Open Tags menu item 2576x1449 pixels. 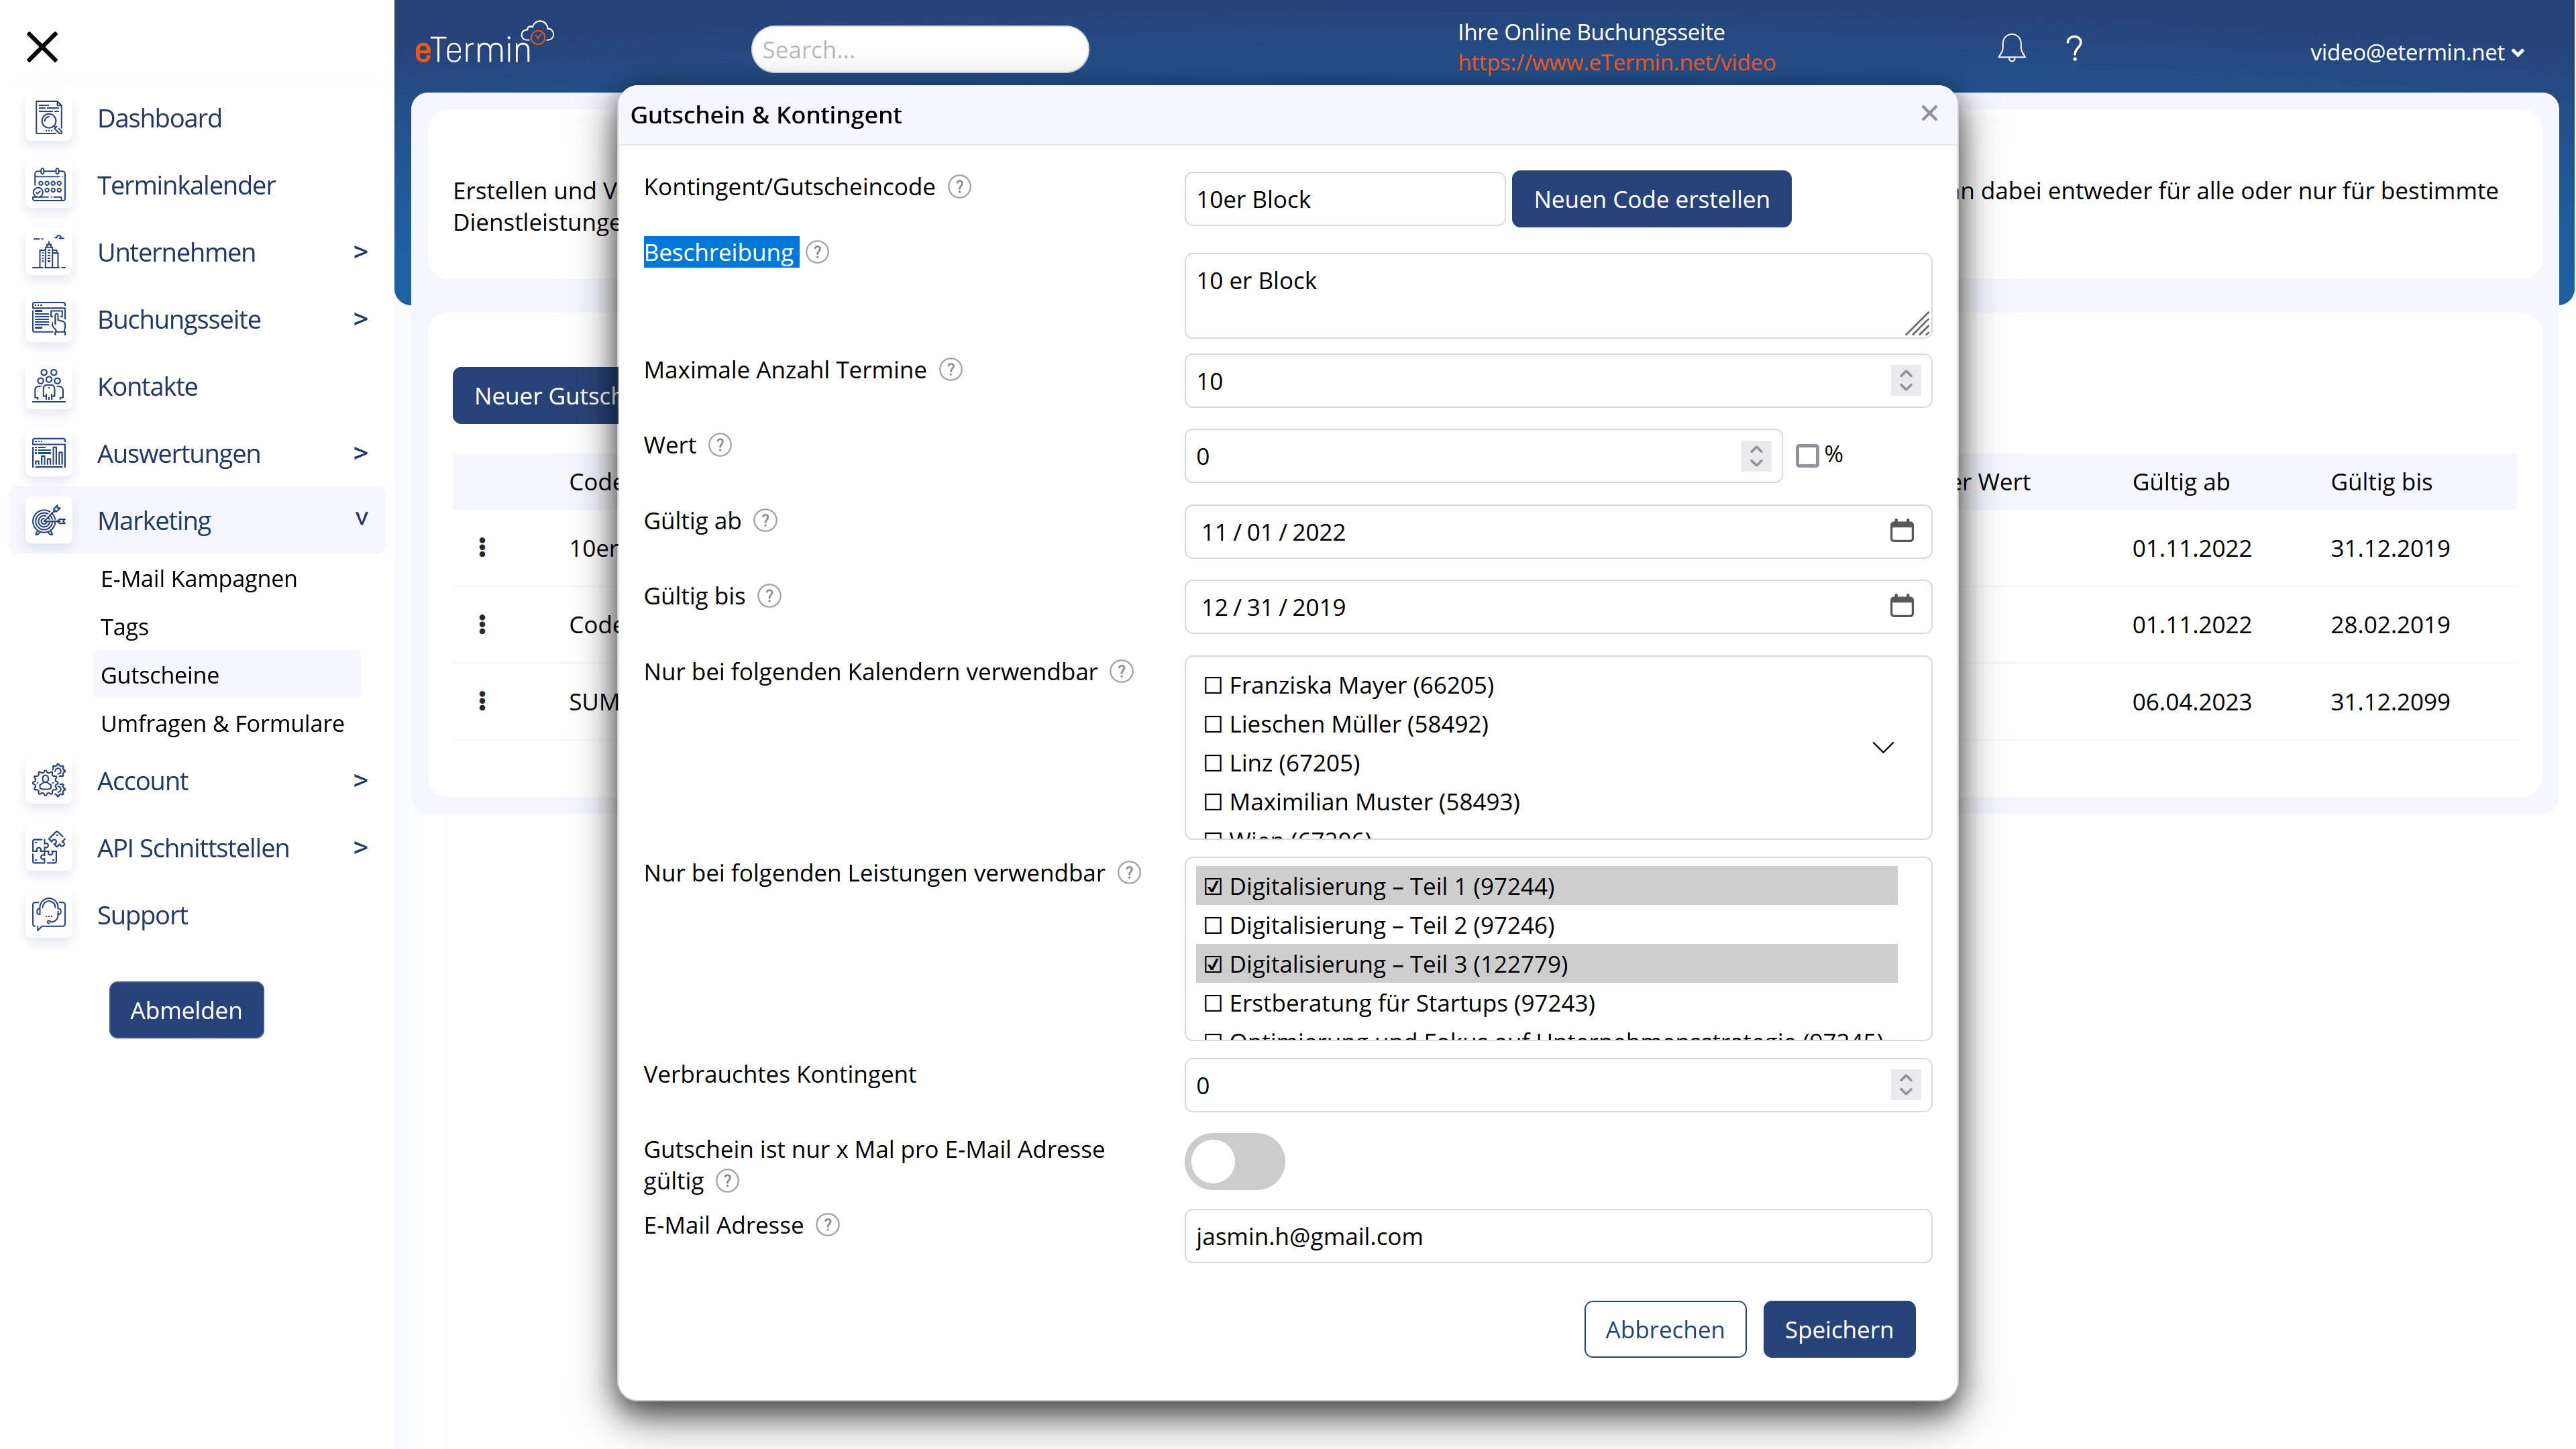tap(124, 627)
